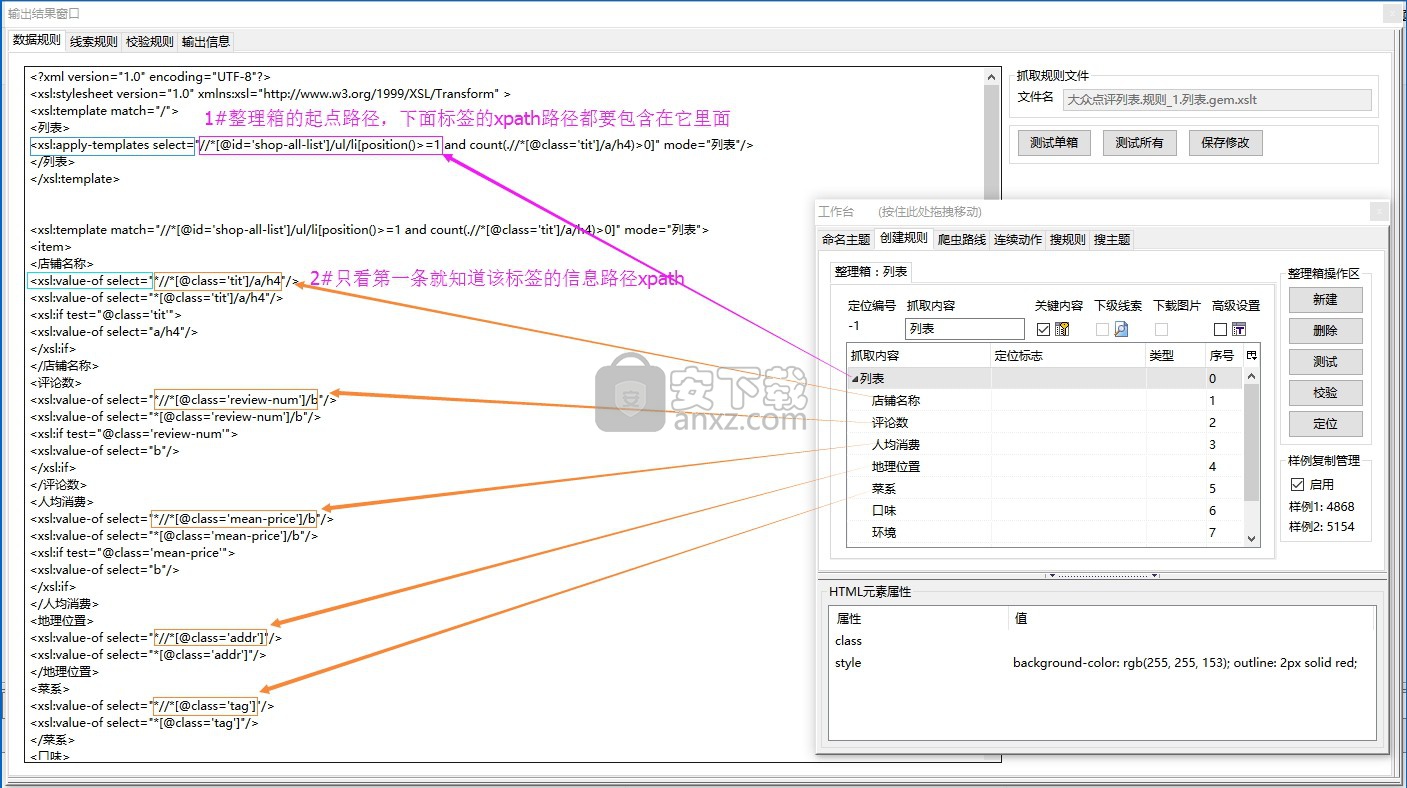Close the 工作台 floating panel

click(x=1379, y=211)
